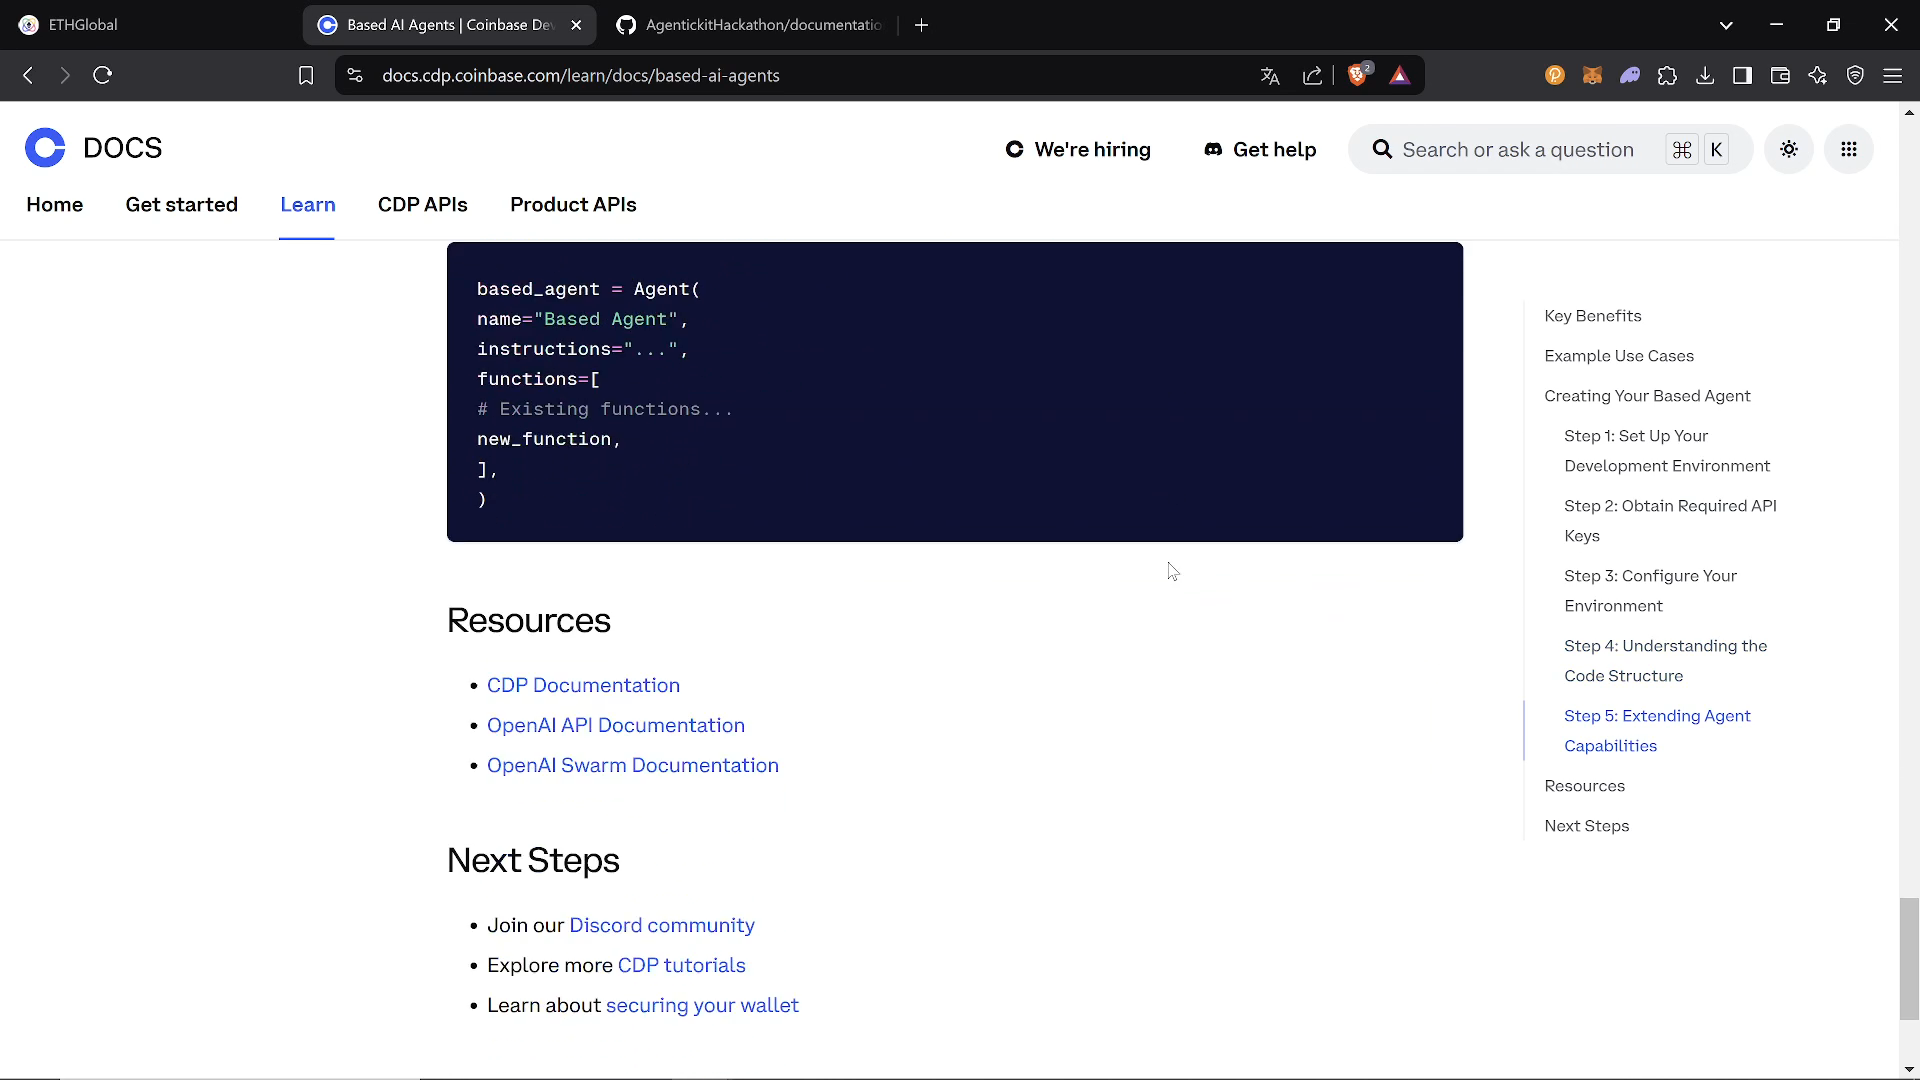This screenshot has width=1920, height=1080.
Task: Jump to Creating Your Based Agent section
Action: pyautogui.click(x=1647, y=396)
